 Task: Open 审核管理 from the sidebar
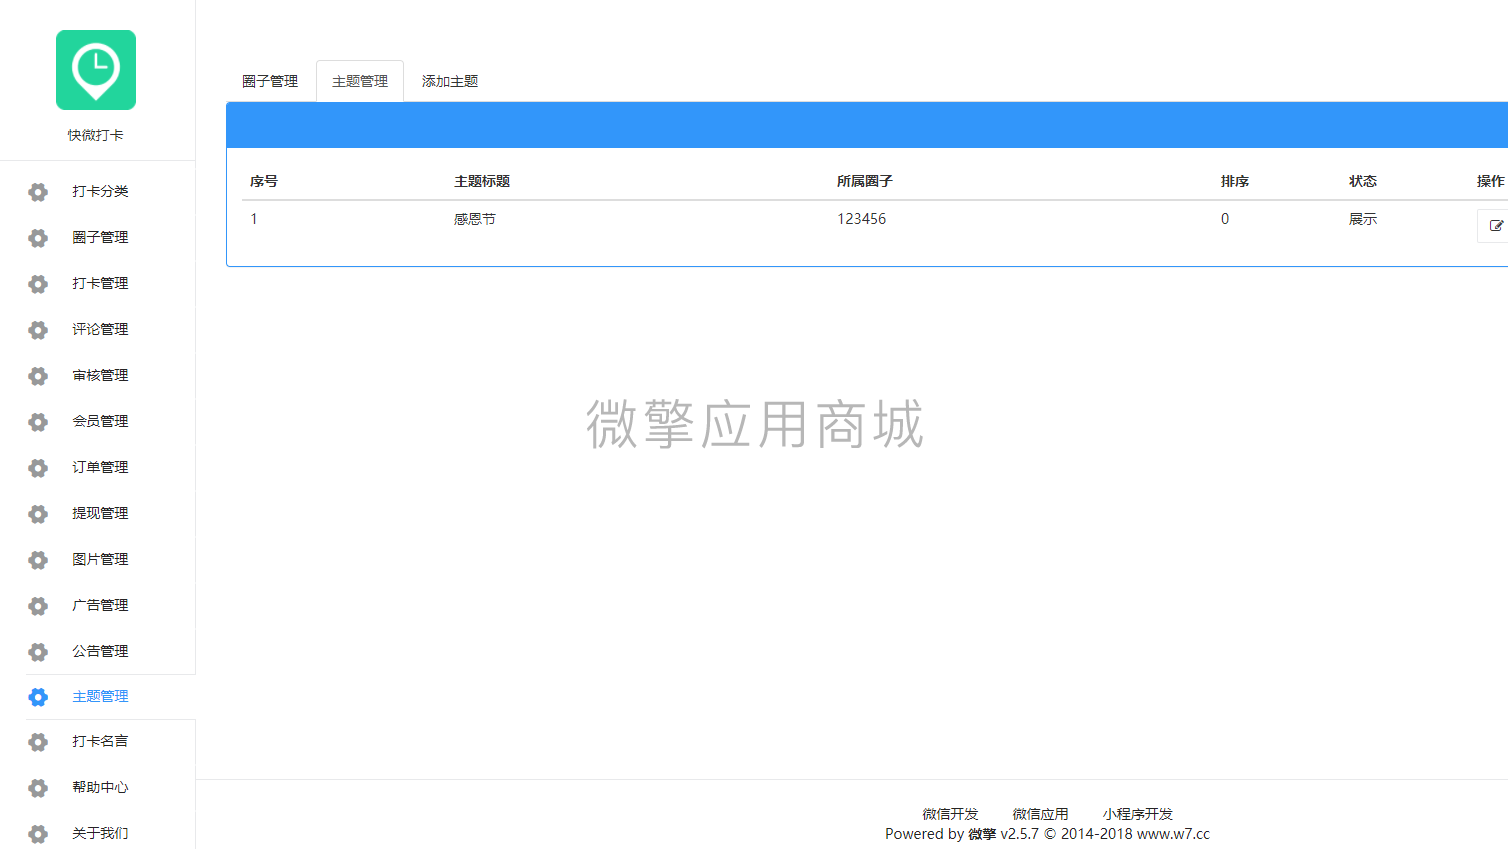[x=99, y=376]
